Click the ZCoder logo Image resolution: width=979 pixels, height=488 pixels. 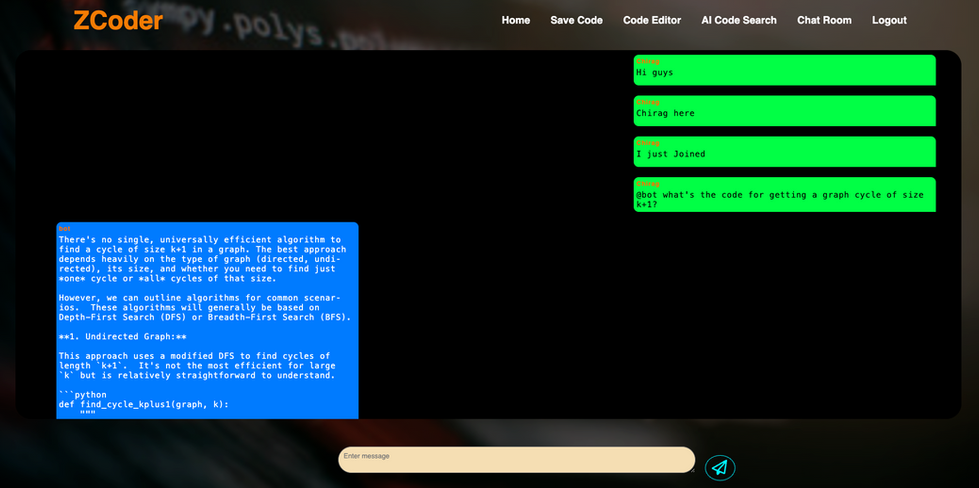[118, 21]
